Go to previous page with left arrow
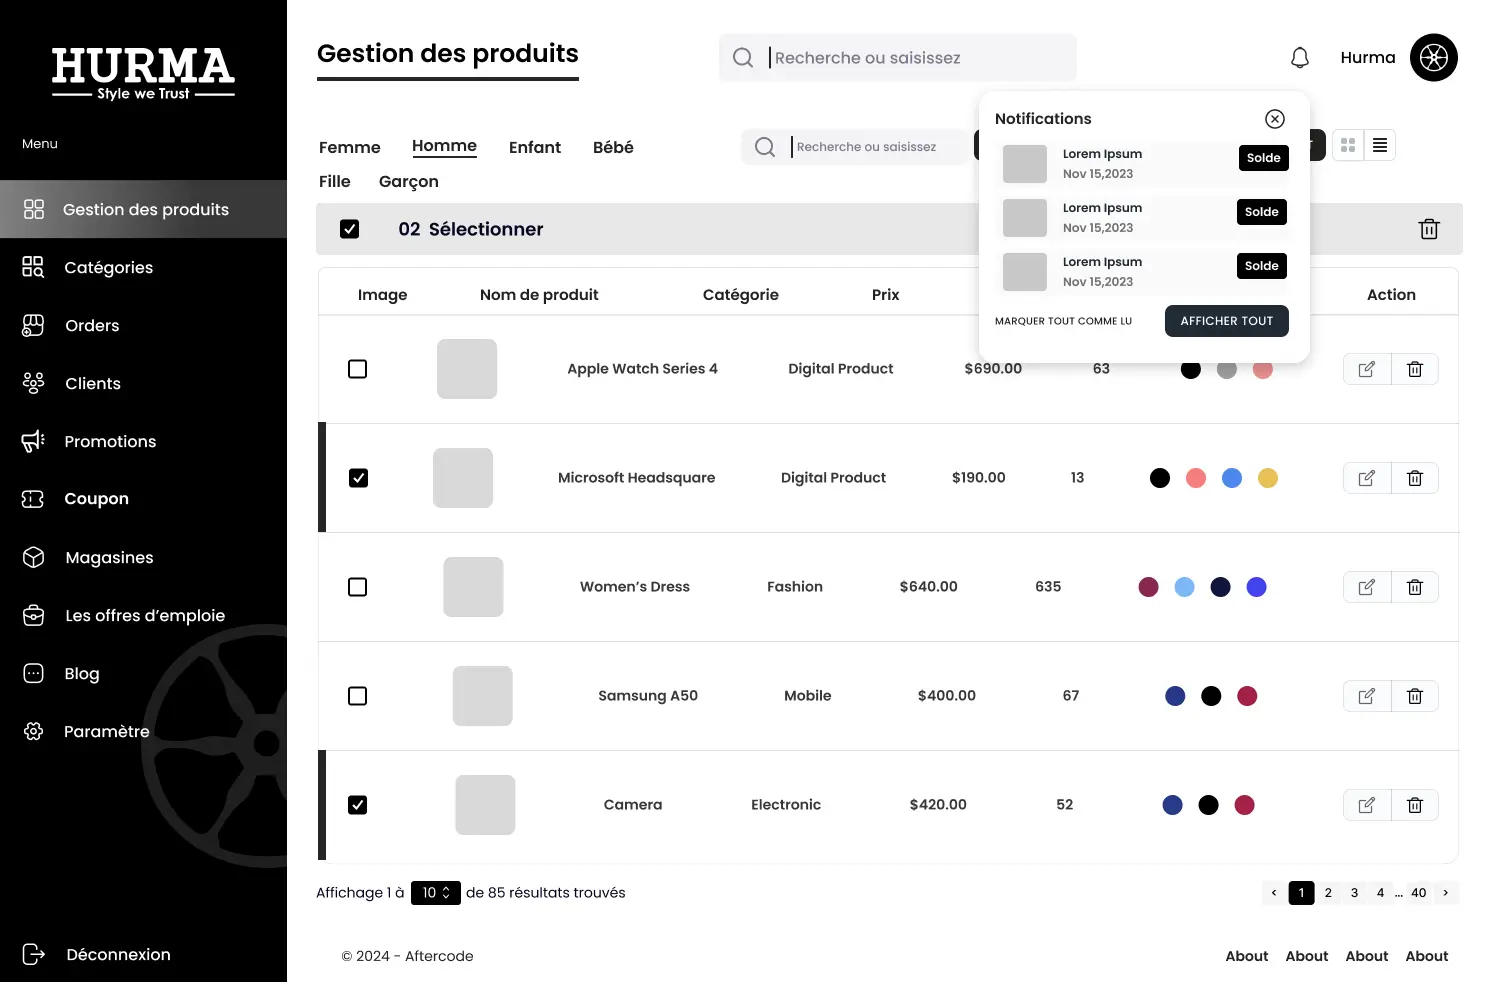 pos(1273,893)
